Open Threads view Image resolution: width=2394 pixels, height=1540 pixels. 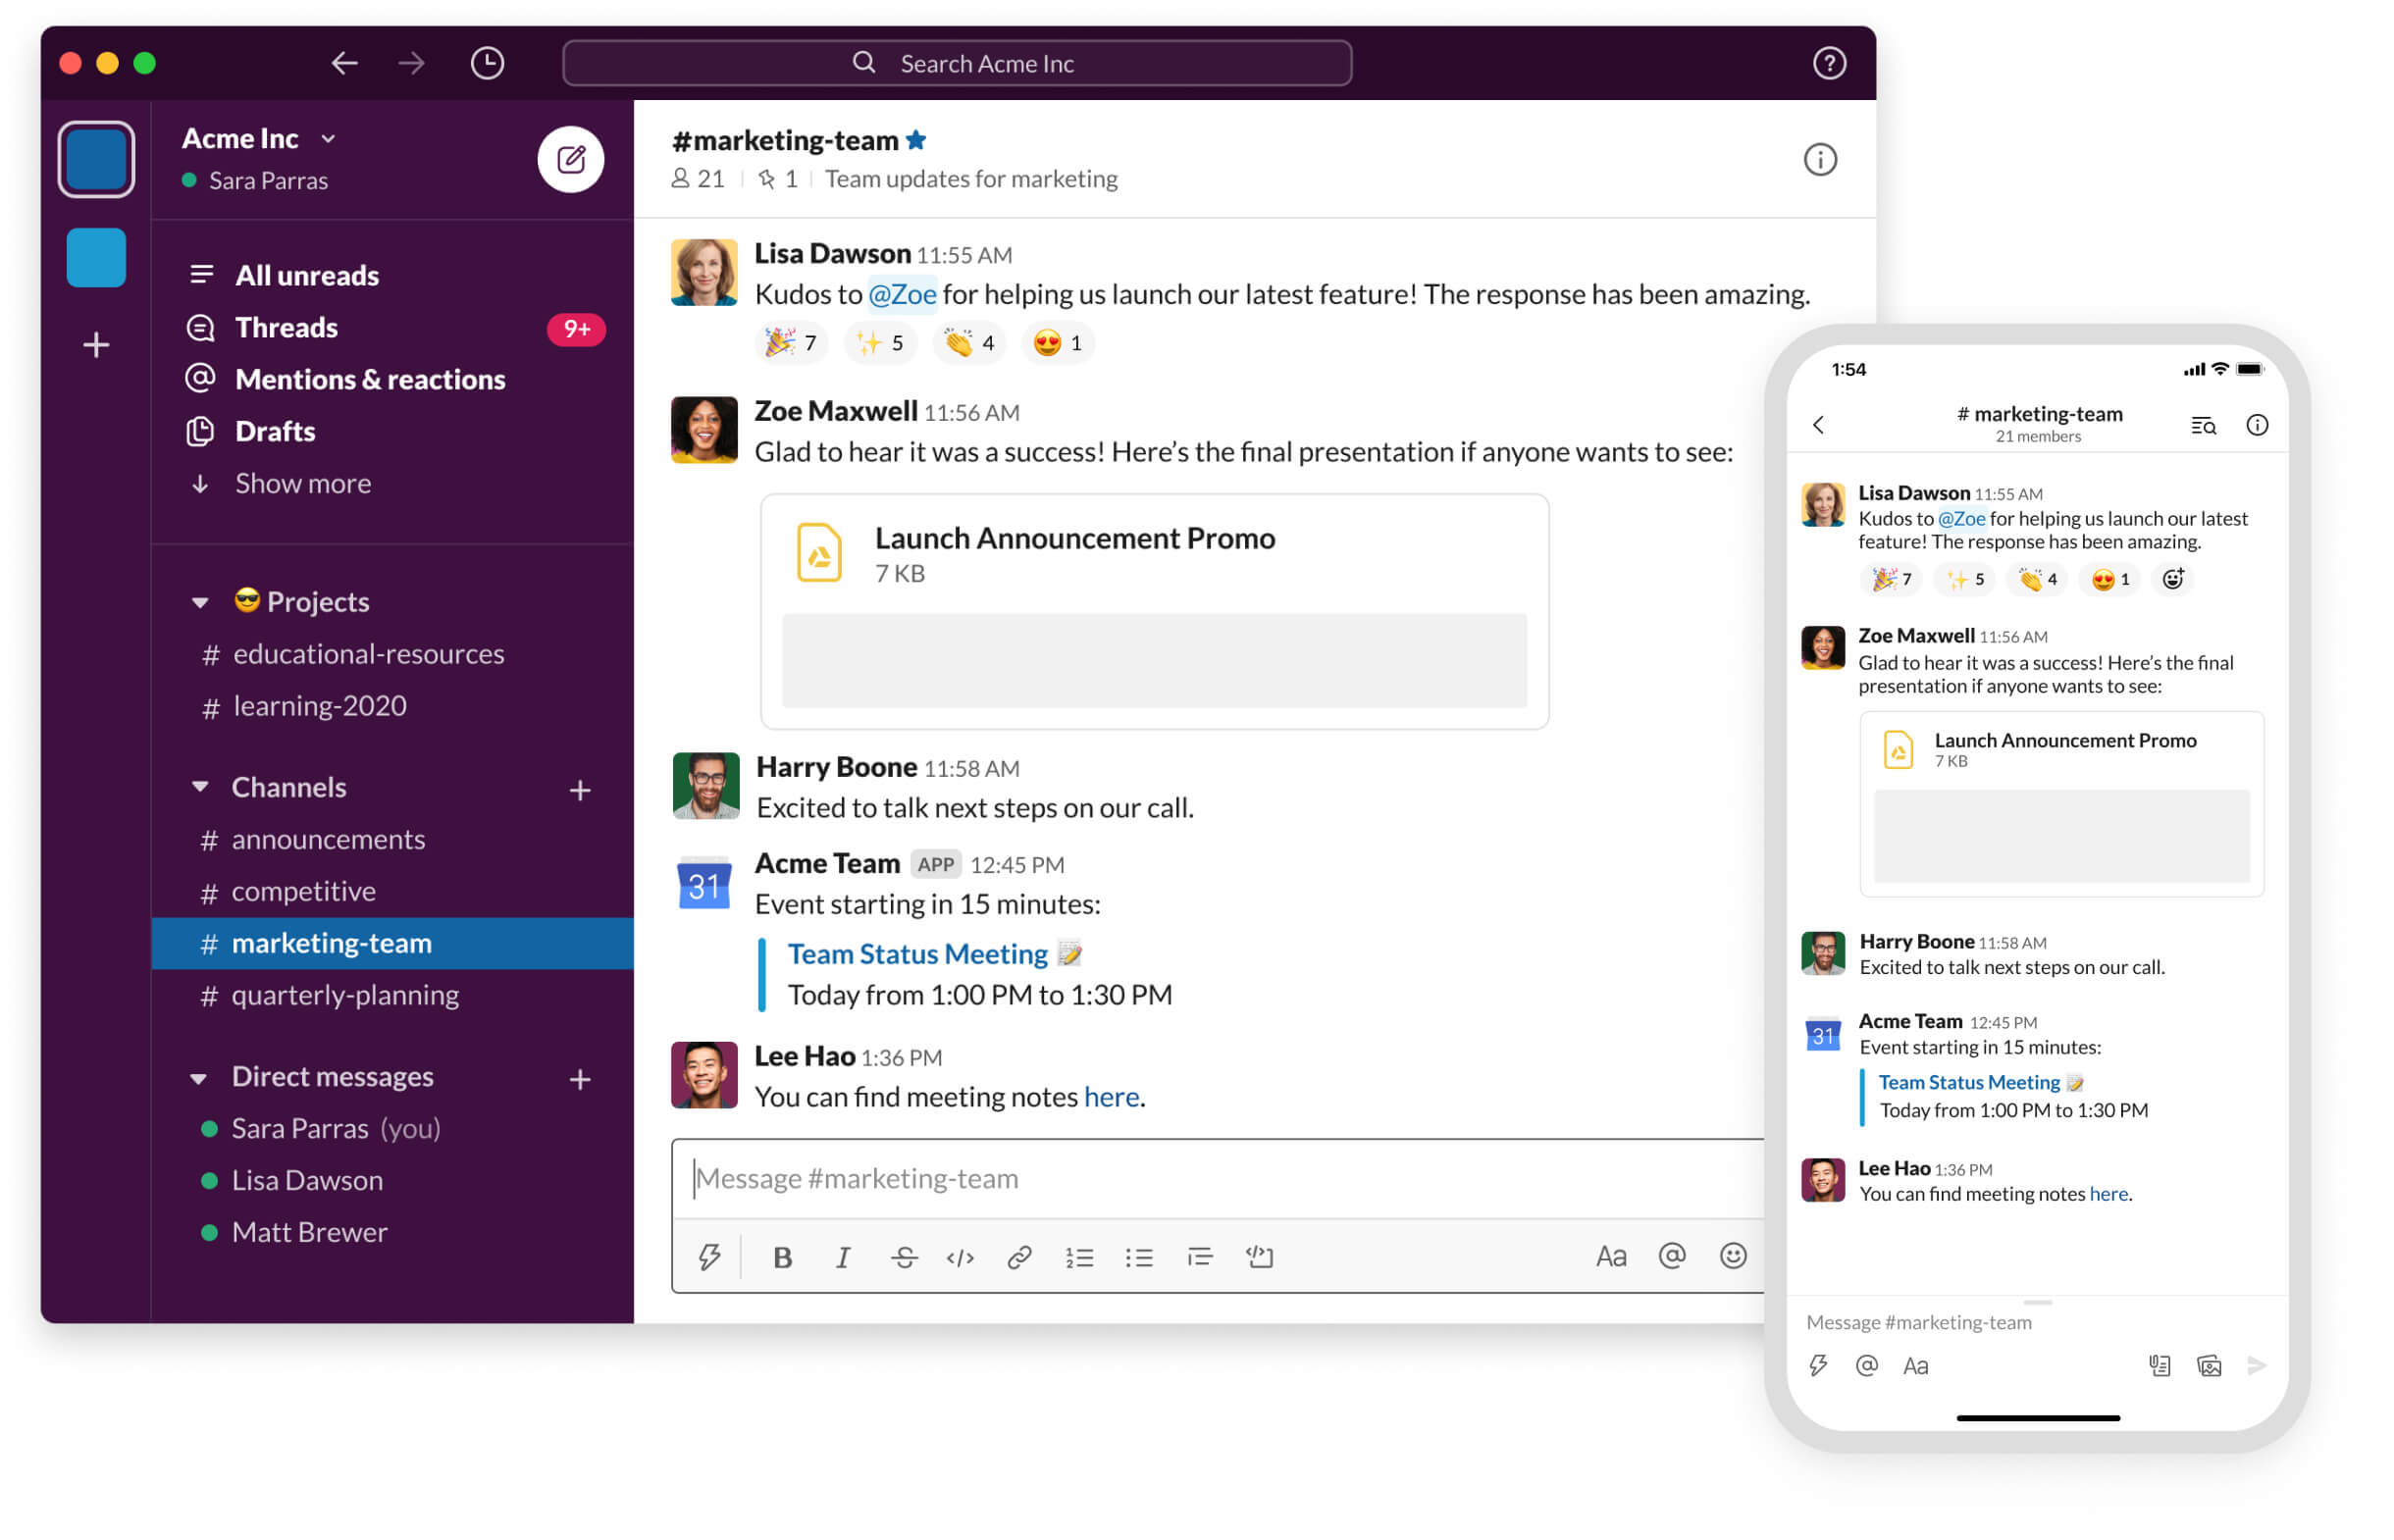286,326
